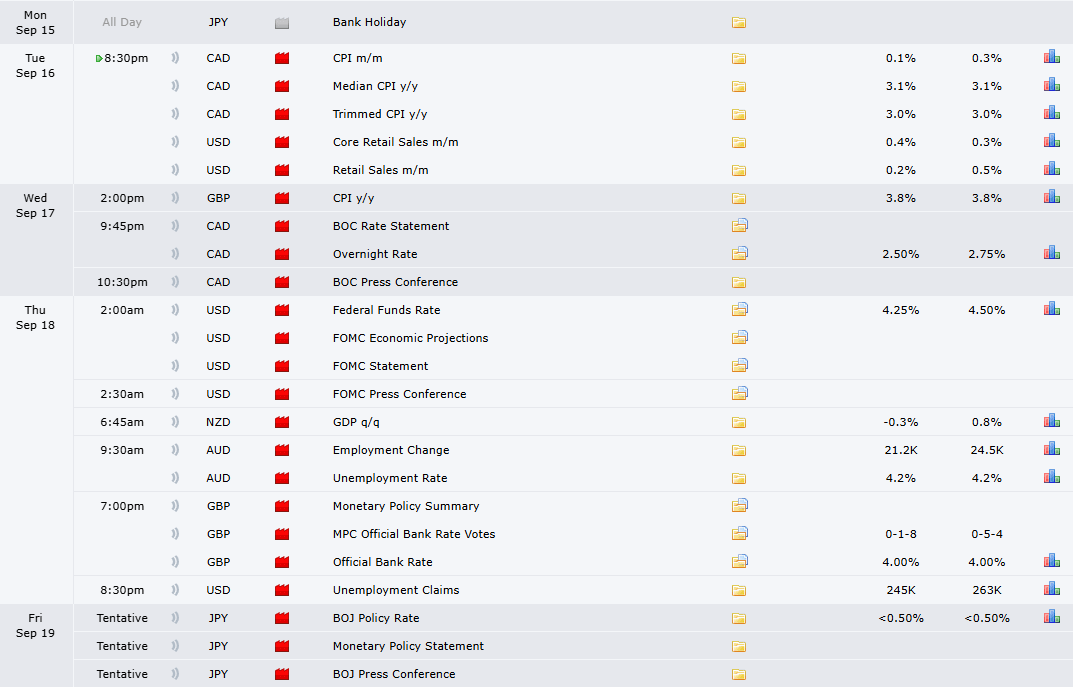Expand FOMC Press Conference detail folder
This screenshot has height=687, width=1073.
740,393
